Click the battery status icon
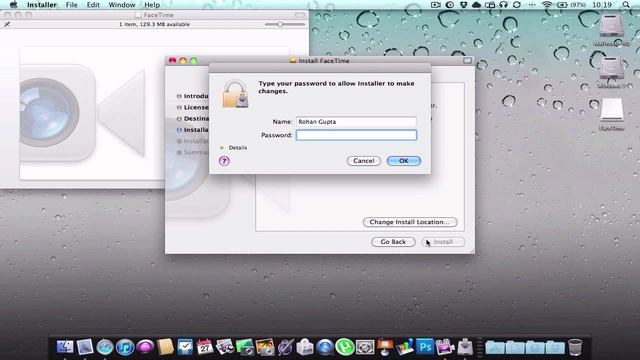Viewport: 640px width, 360px height. (x=562, y=5)
